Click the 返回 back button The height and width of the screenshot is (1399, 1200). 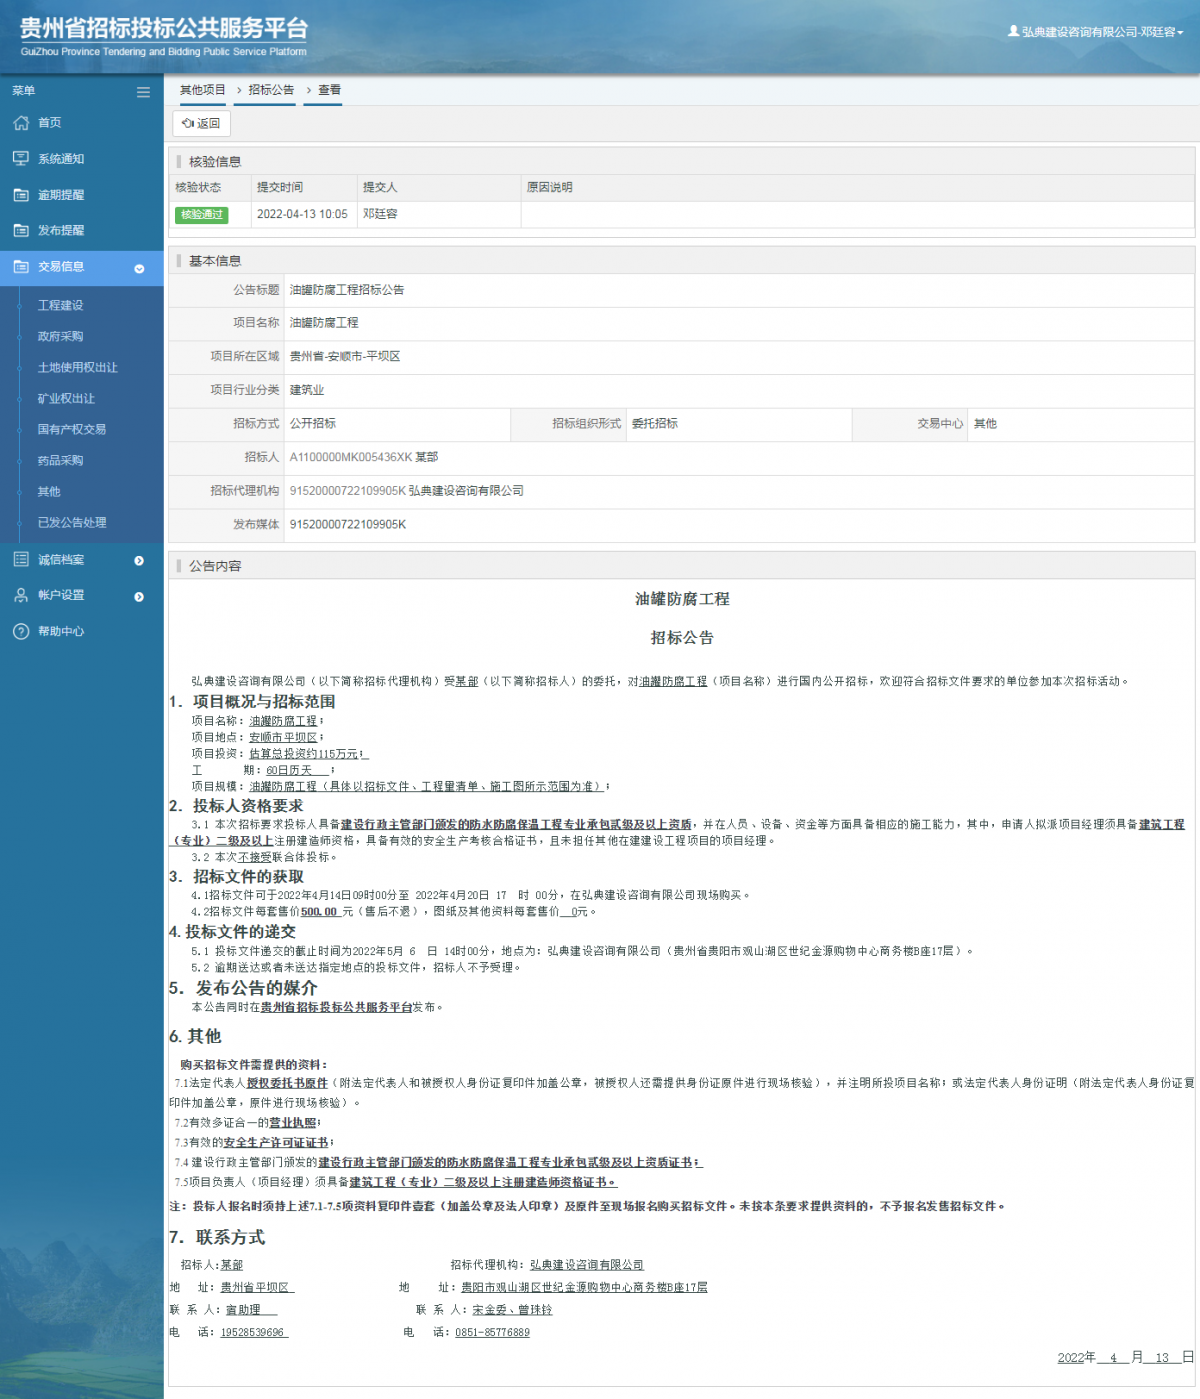click(201, 123)
